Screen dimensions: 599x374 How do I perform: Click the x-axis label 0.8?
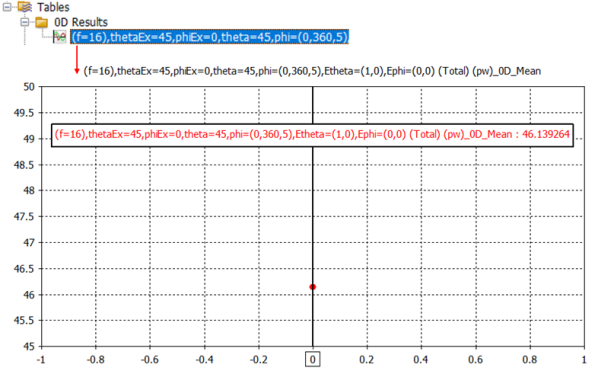pyautogui.click(x=529, y=360)
